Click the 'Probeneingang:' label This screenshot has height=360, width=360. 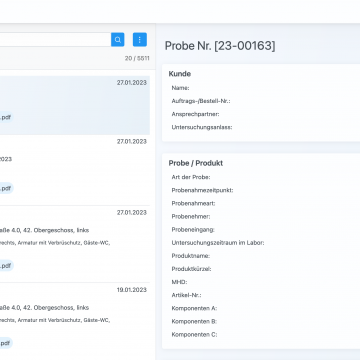point(193,230)
